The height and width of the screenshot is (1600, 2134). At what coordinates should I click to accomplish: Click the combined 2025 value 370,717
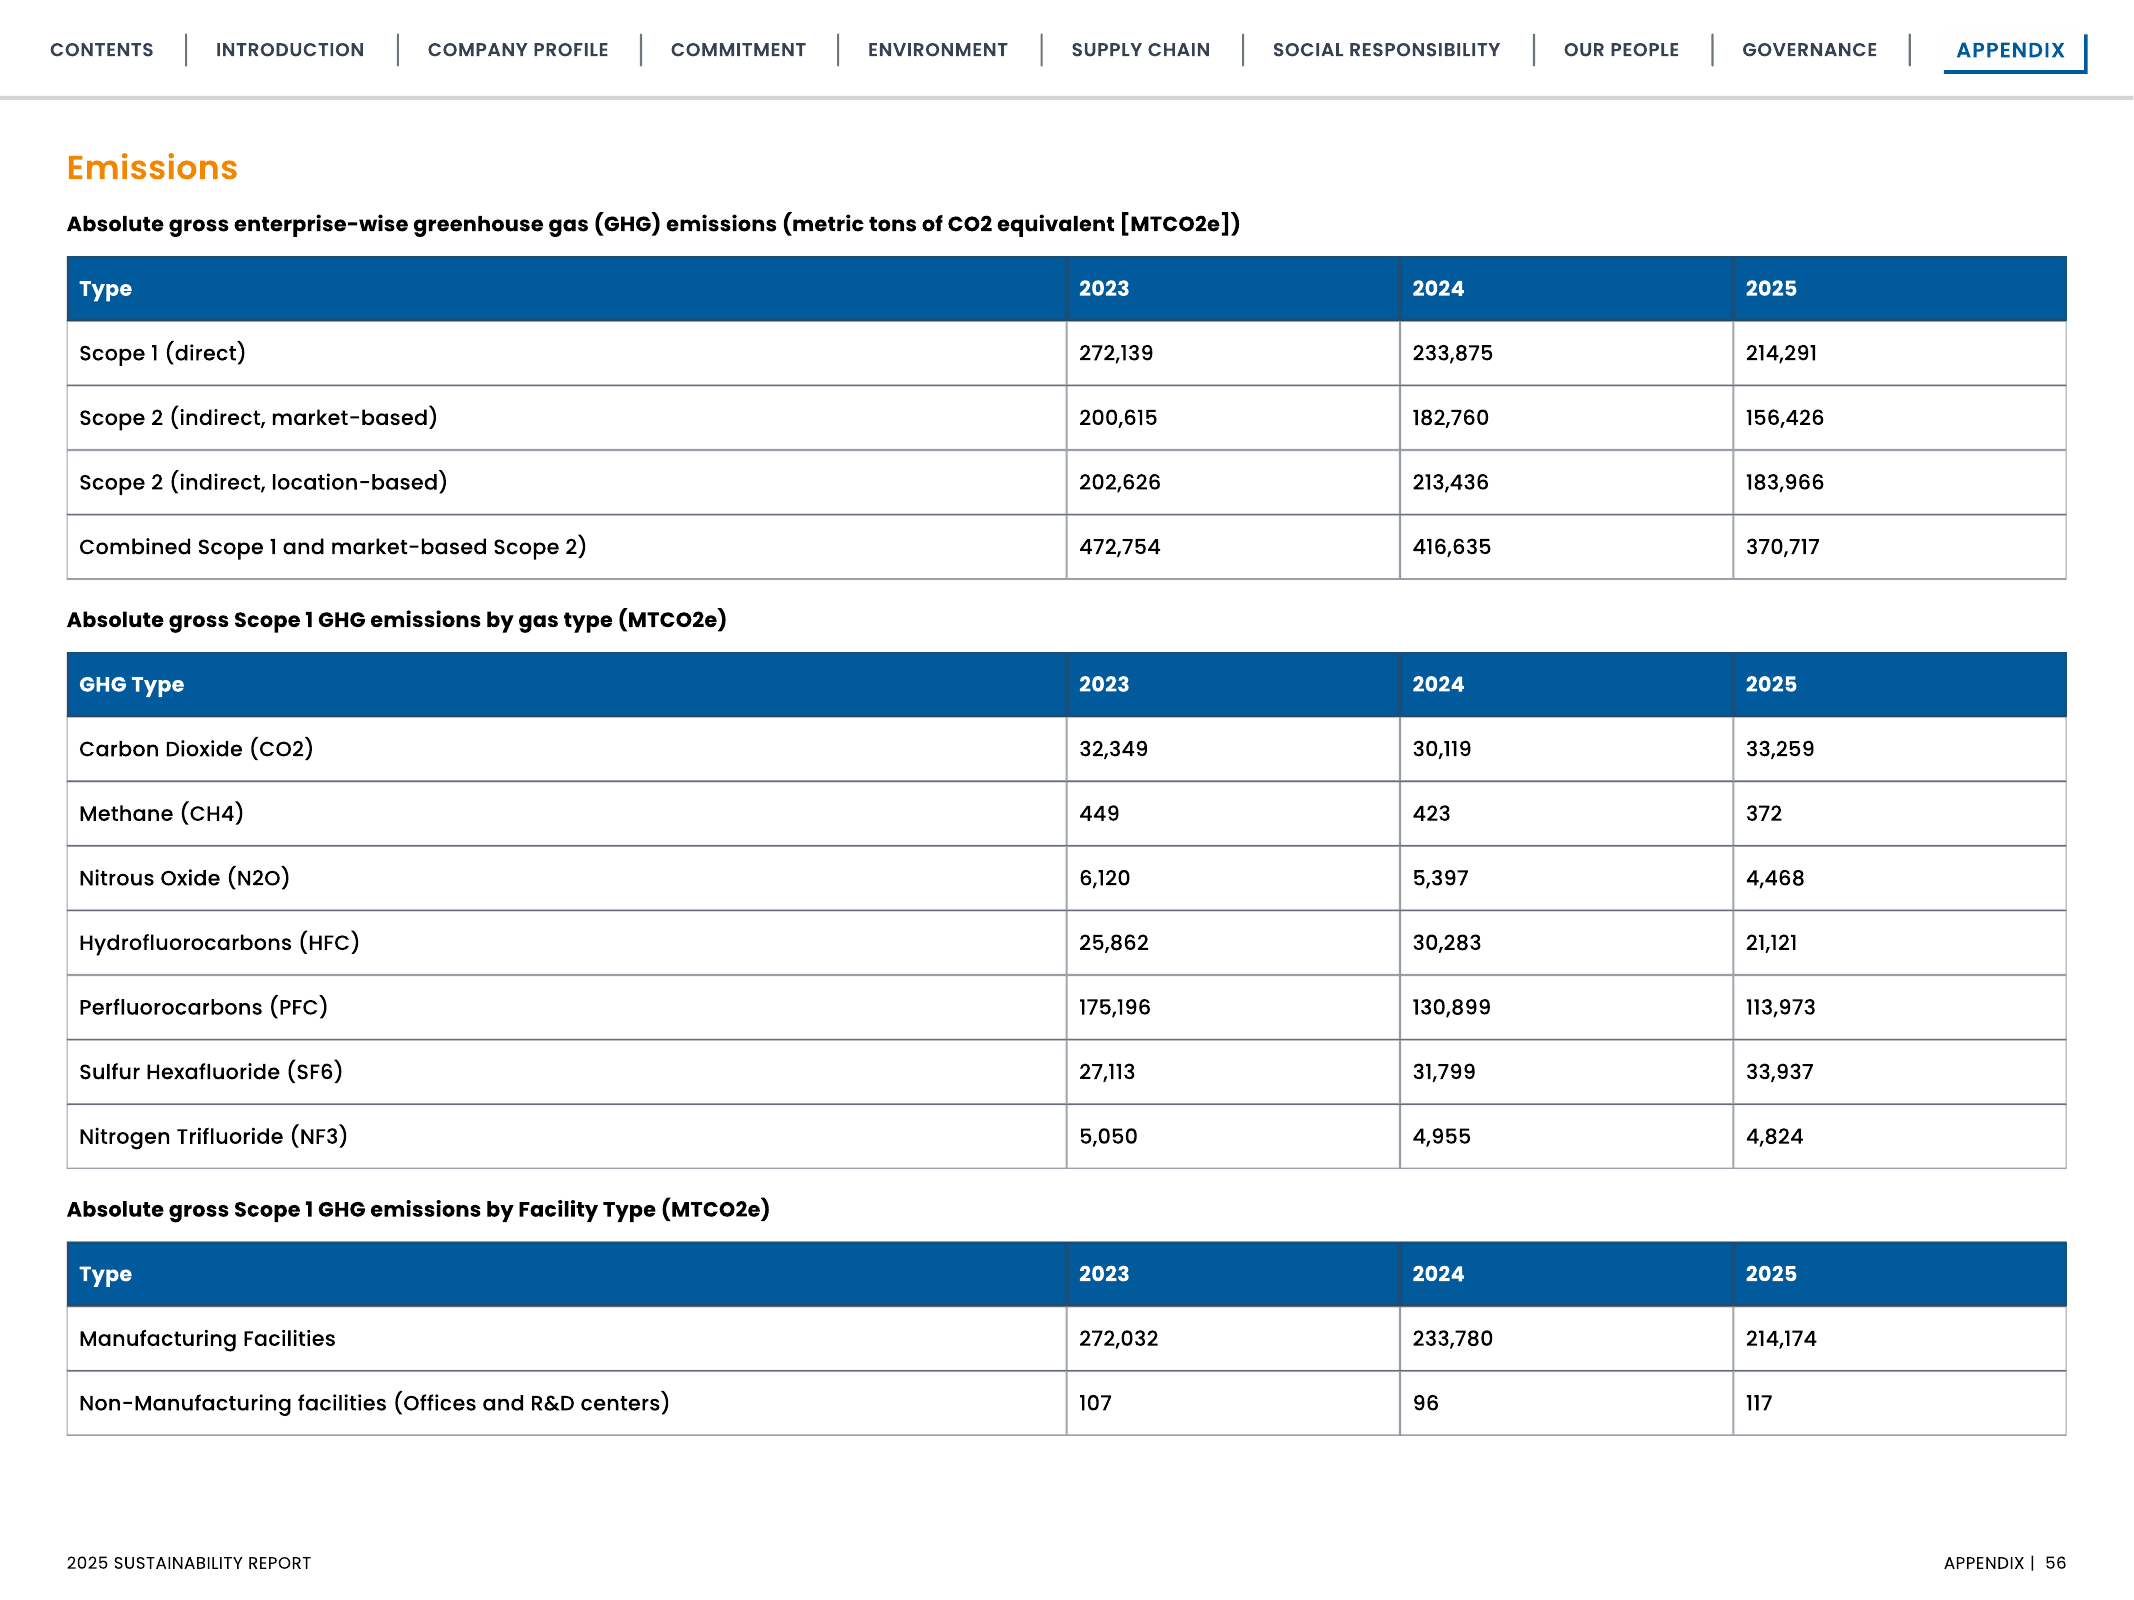pos(1783,547)
